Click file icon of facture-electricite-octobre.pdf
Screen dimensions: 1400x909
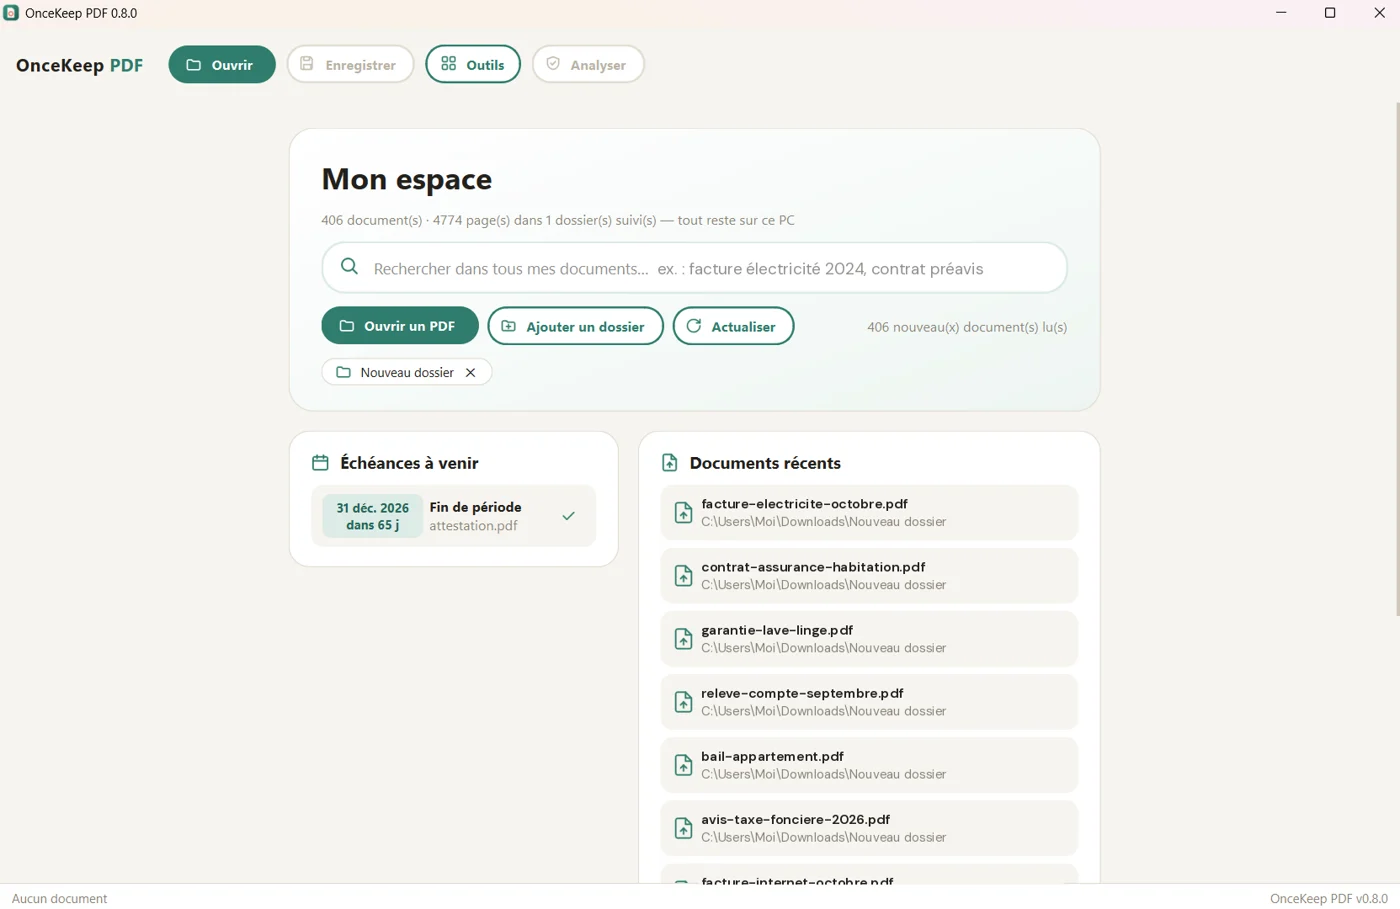coord(683,513)
